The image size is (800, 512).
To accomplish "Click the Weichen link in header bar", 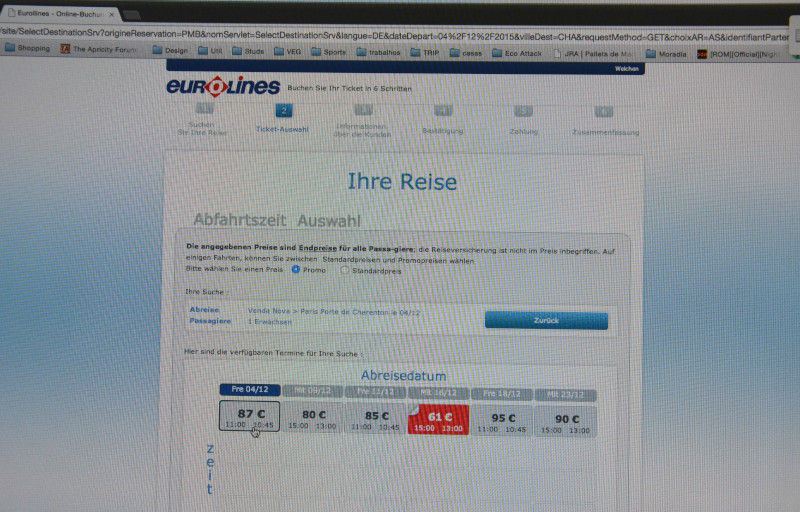I will click(x=627, y=68).
